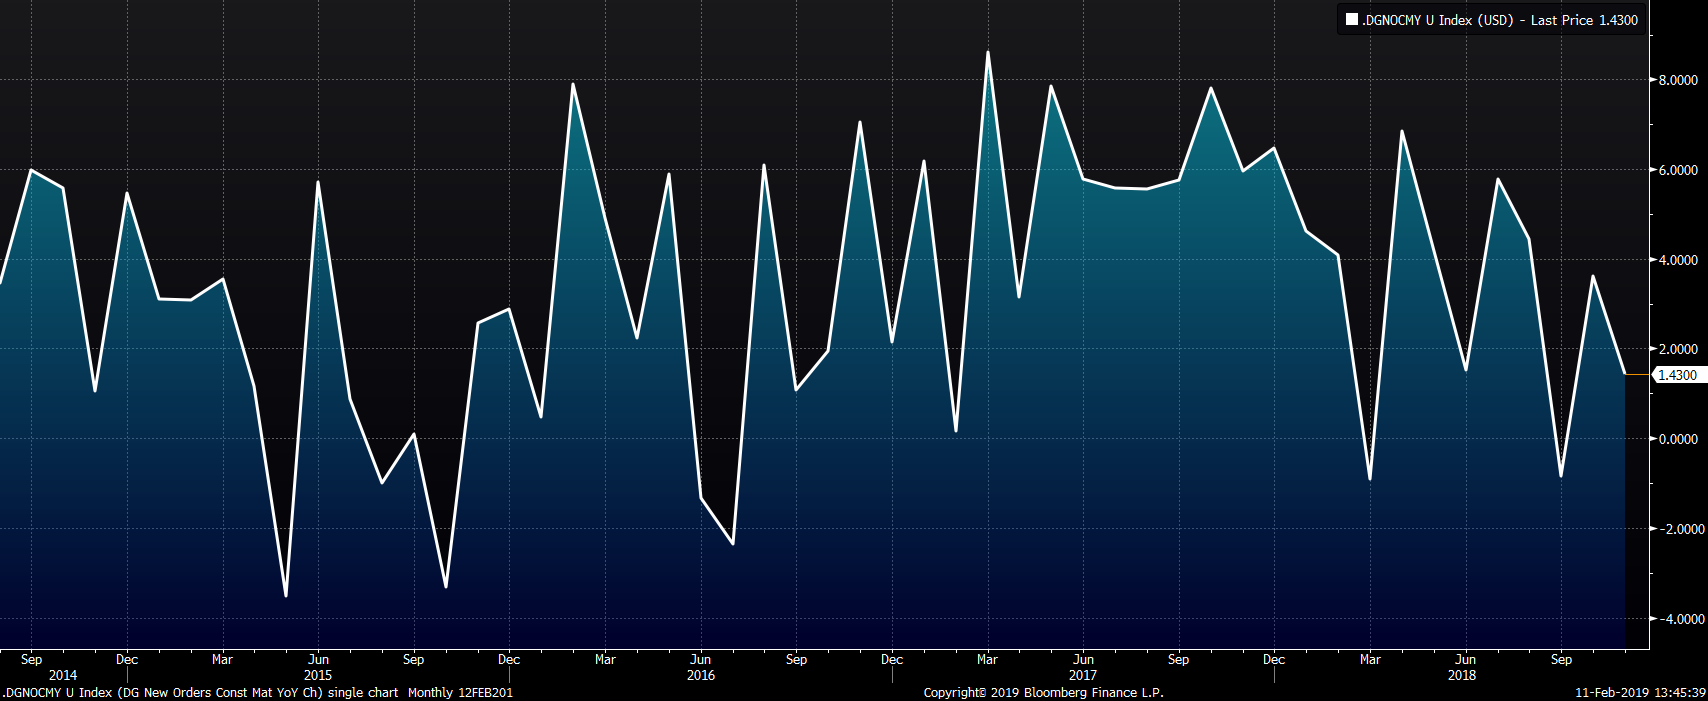Image resolution: width=1708 pixels, height=701 pixels.
Task: Select the 6.0000 y-axis label
Action: pyautogui.click(x=1677, y=170)
